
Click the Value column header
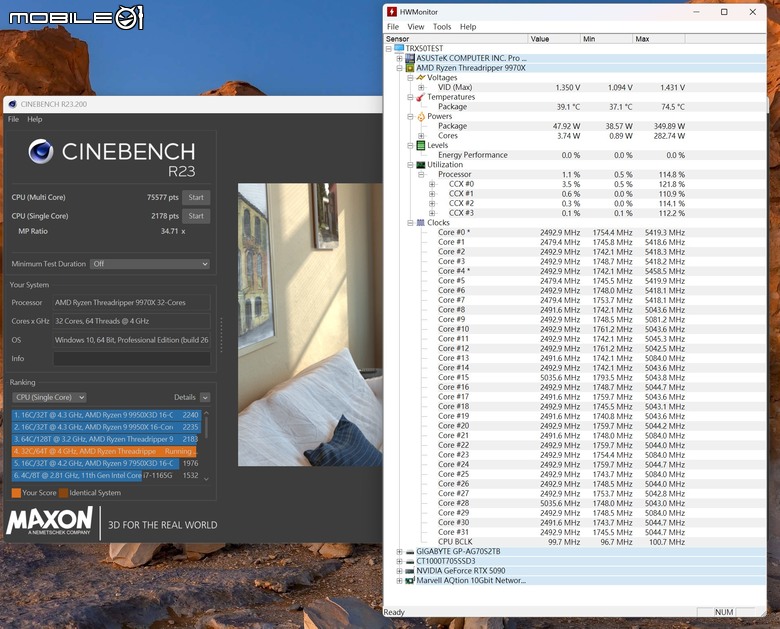pos(554,39)
